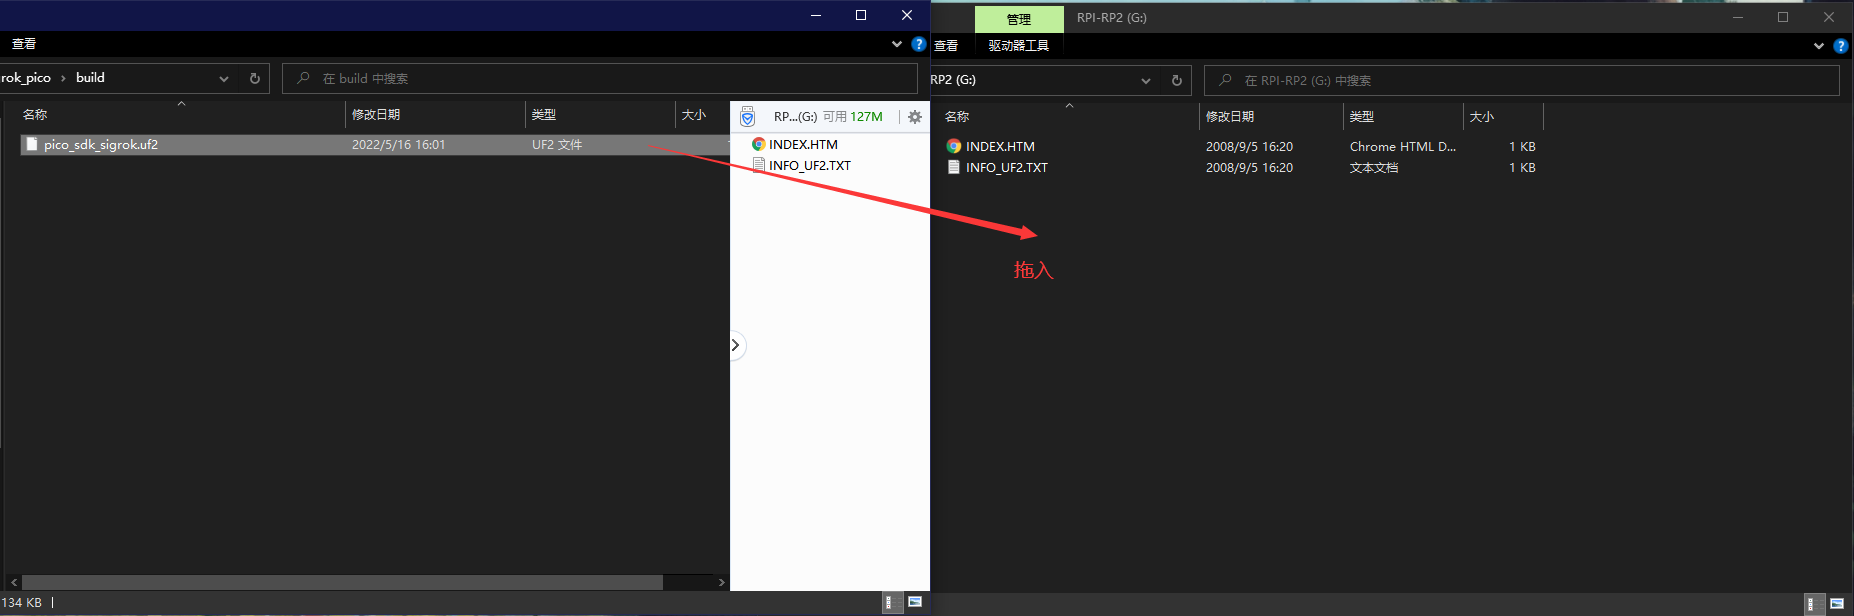Open help icon in build window
Image resolution: width=1854 pixels, height=616 pixels.
click(x=919, y=44)
